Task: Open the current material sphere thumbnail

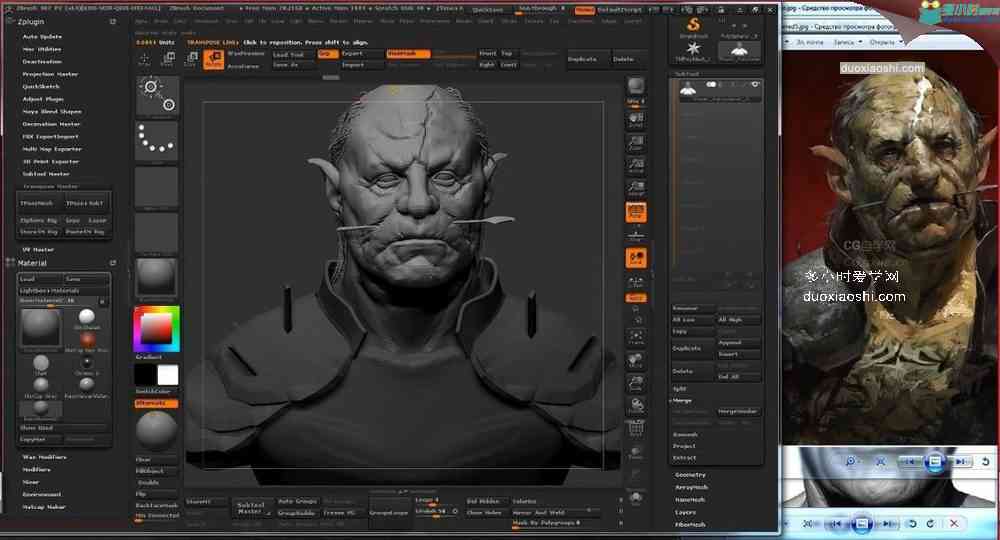Action: click(x=157, y=278)
